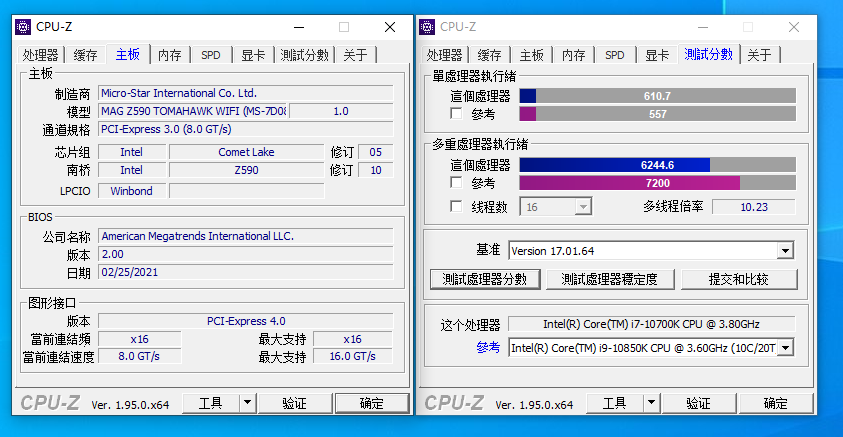The height and width of the screenshot is (437, 843).
Task: Open 显卡 tab in right window
Action: point(657,55)
